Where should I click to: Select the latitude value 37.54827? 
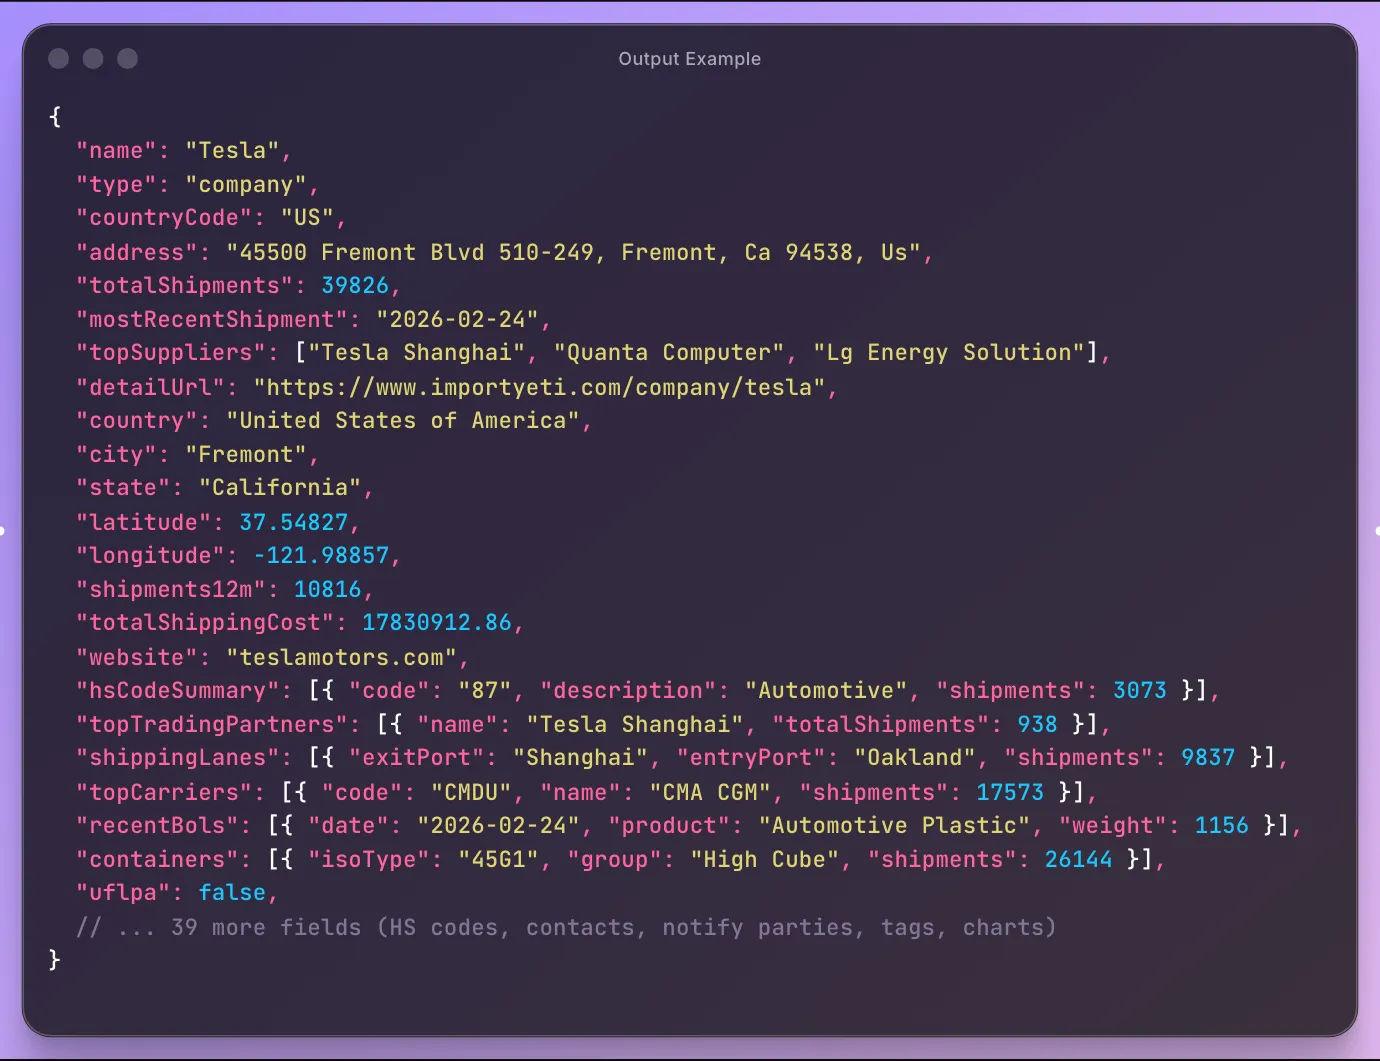pyautogui.click(x=296, y=522)
